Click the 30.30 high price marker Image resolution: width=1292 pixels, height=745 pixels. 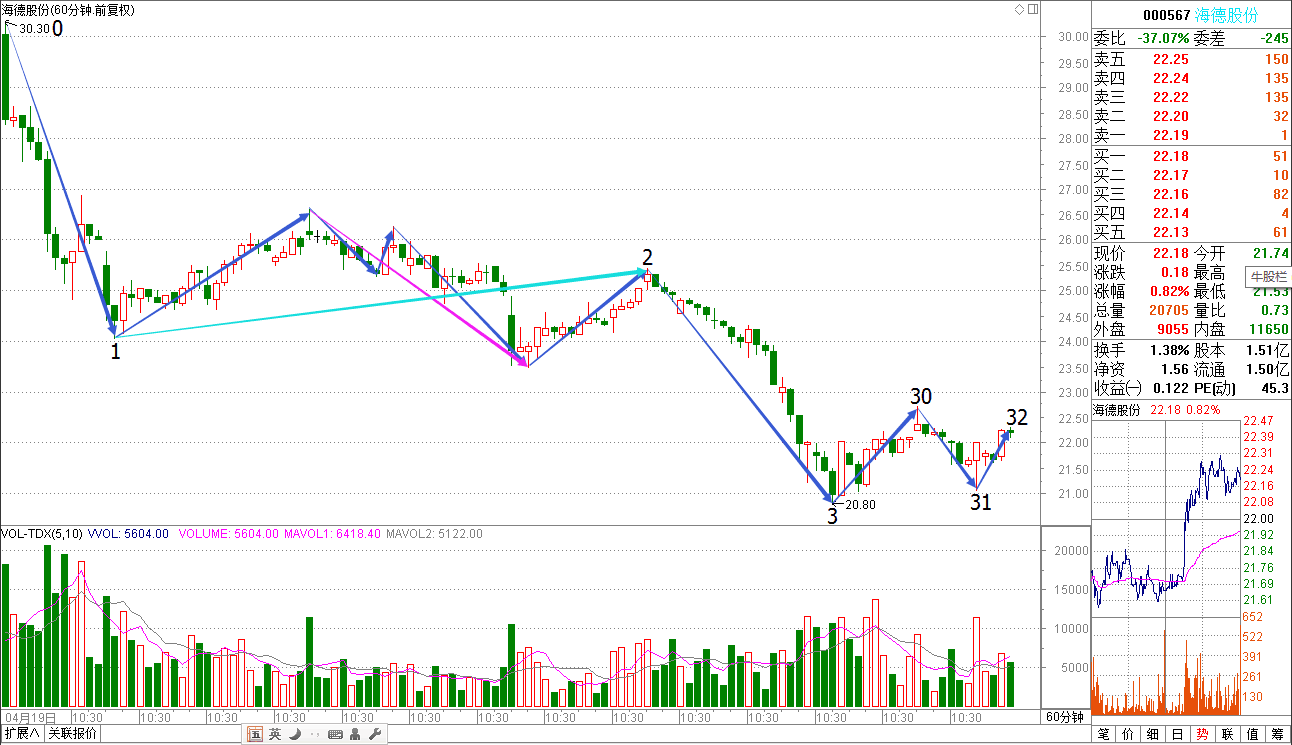pos(33,29)
